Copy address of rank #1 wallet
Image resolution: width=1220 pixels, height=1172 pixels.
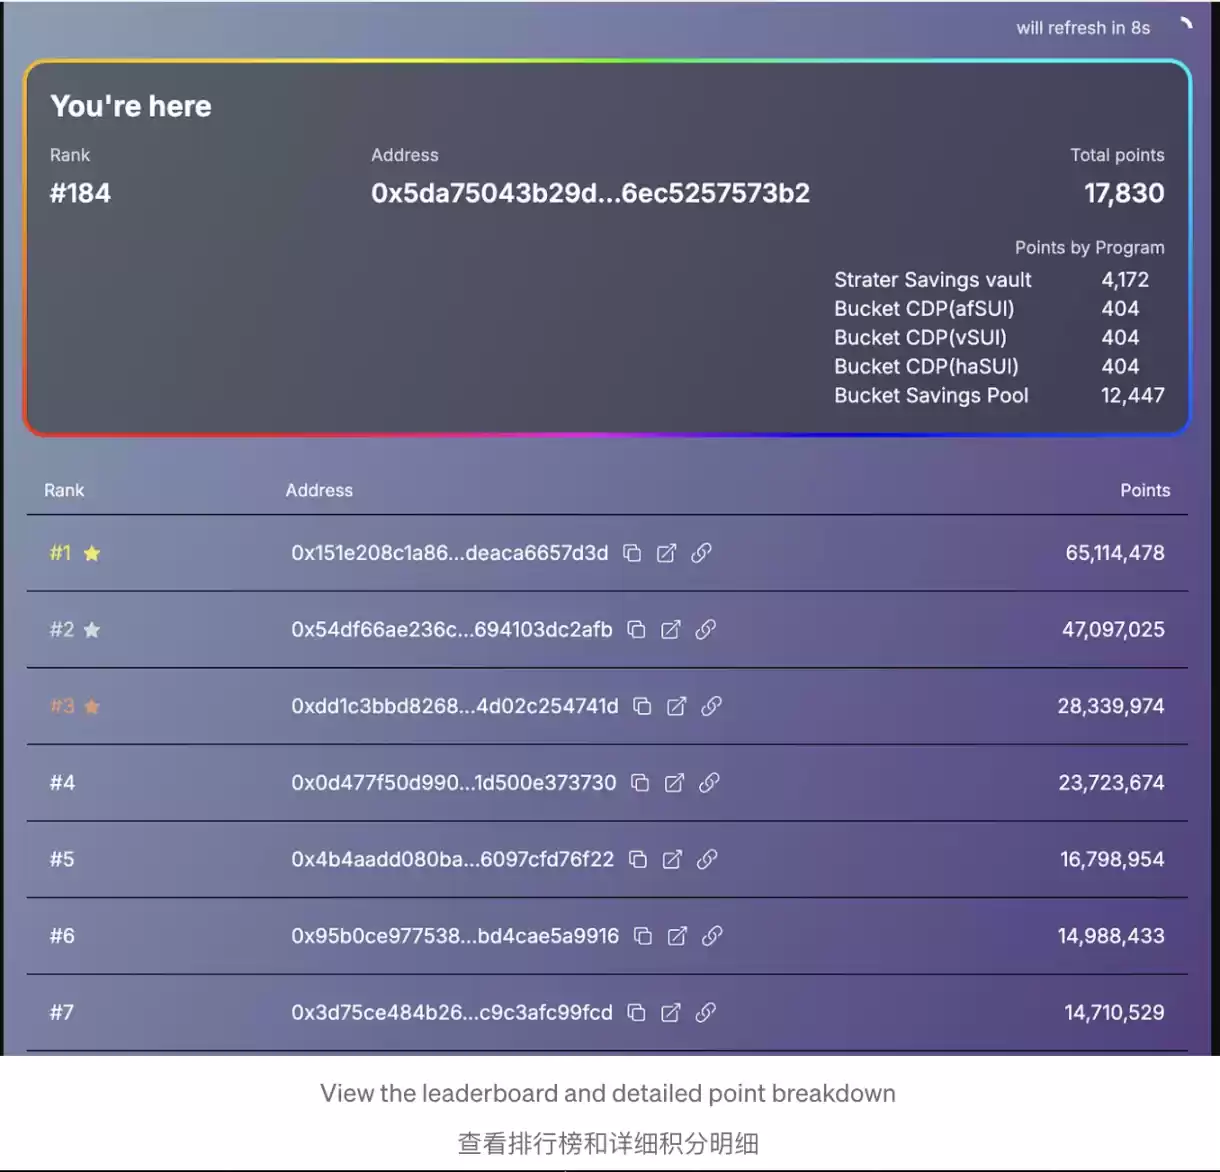(632, 553)
